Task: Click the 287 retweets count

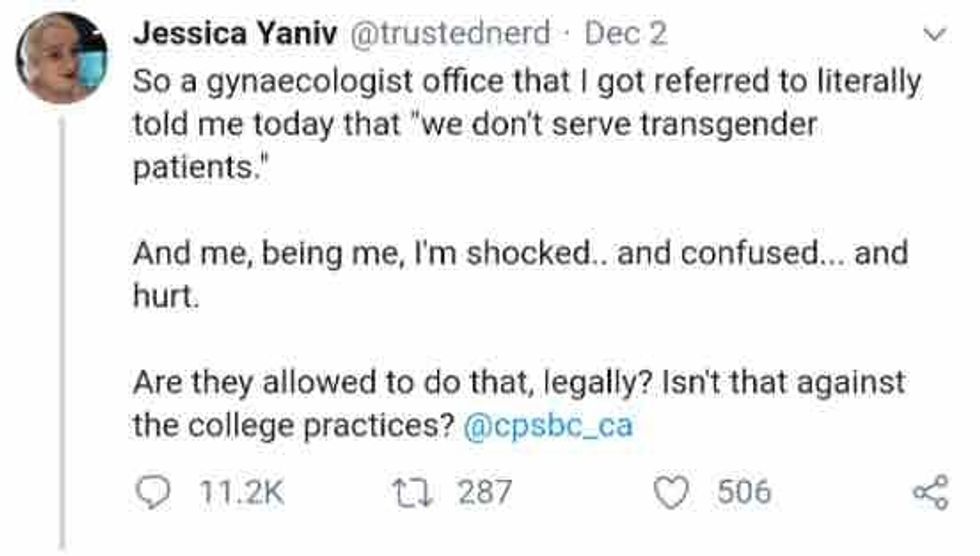Action: [484, 491]
